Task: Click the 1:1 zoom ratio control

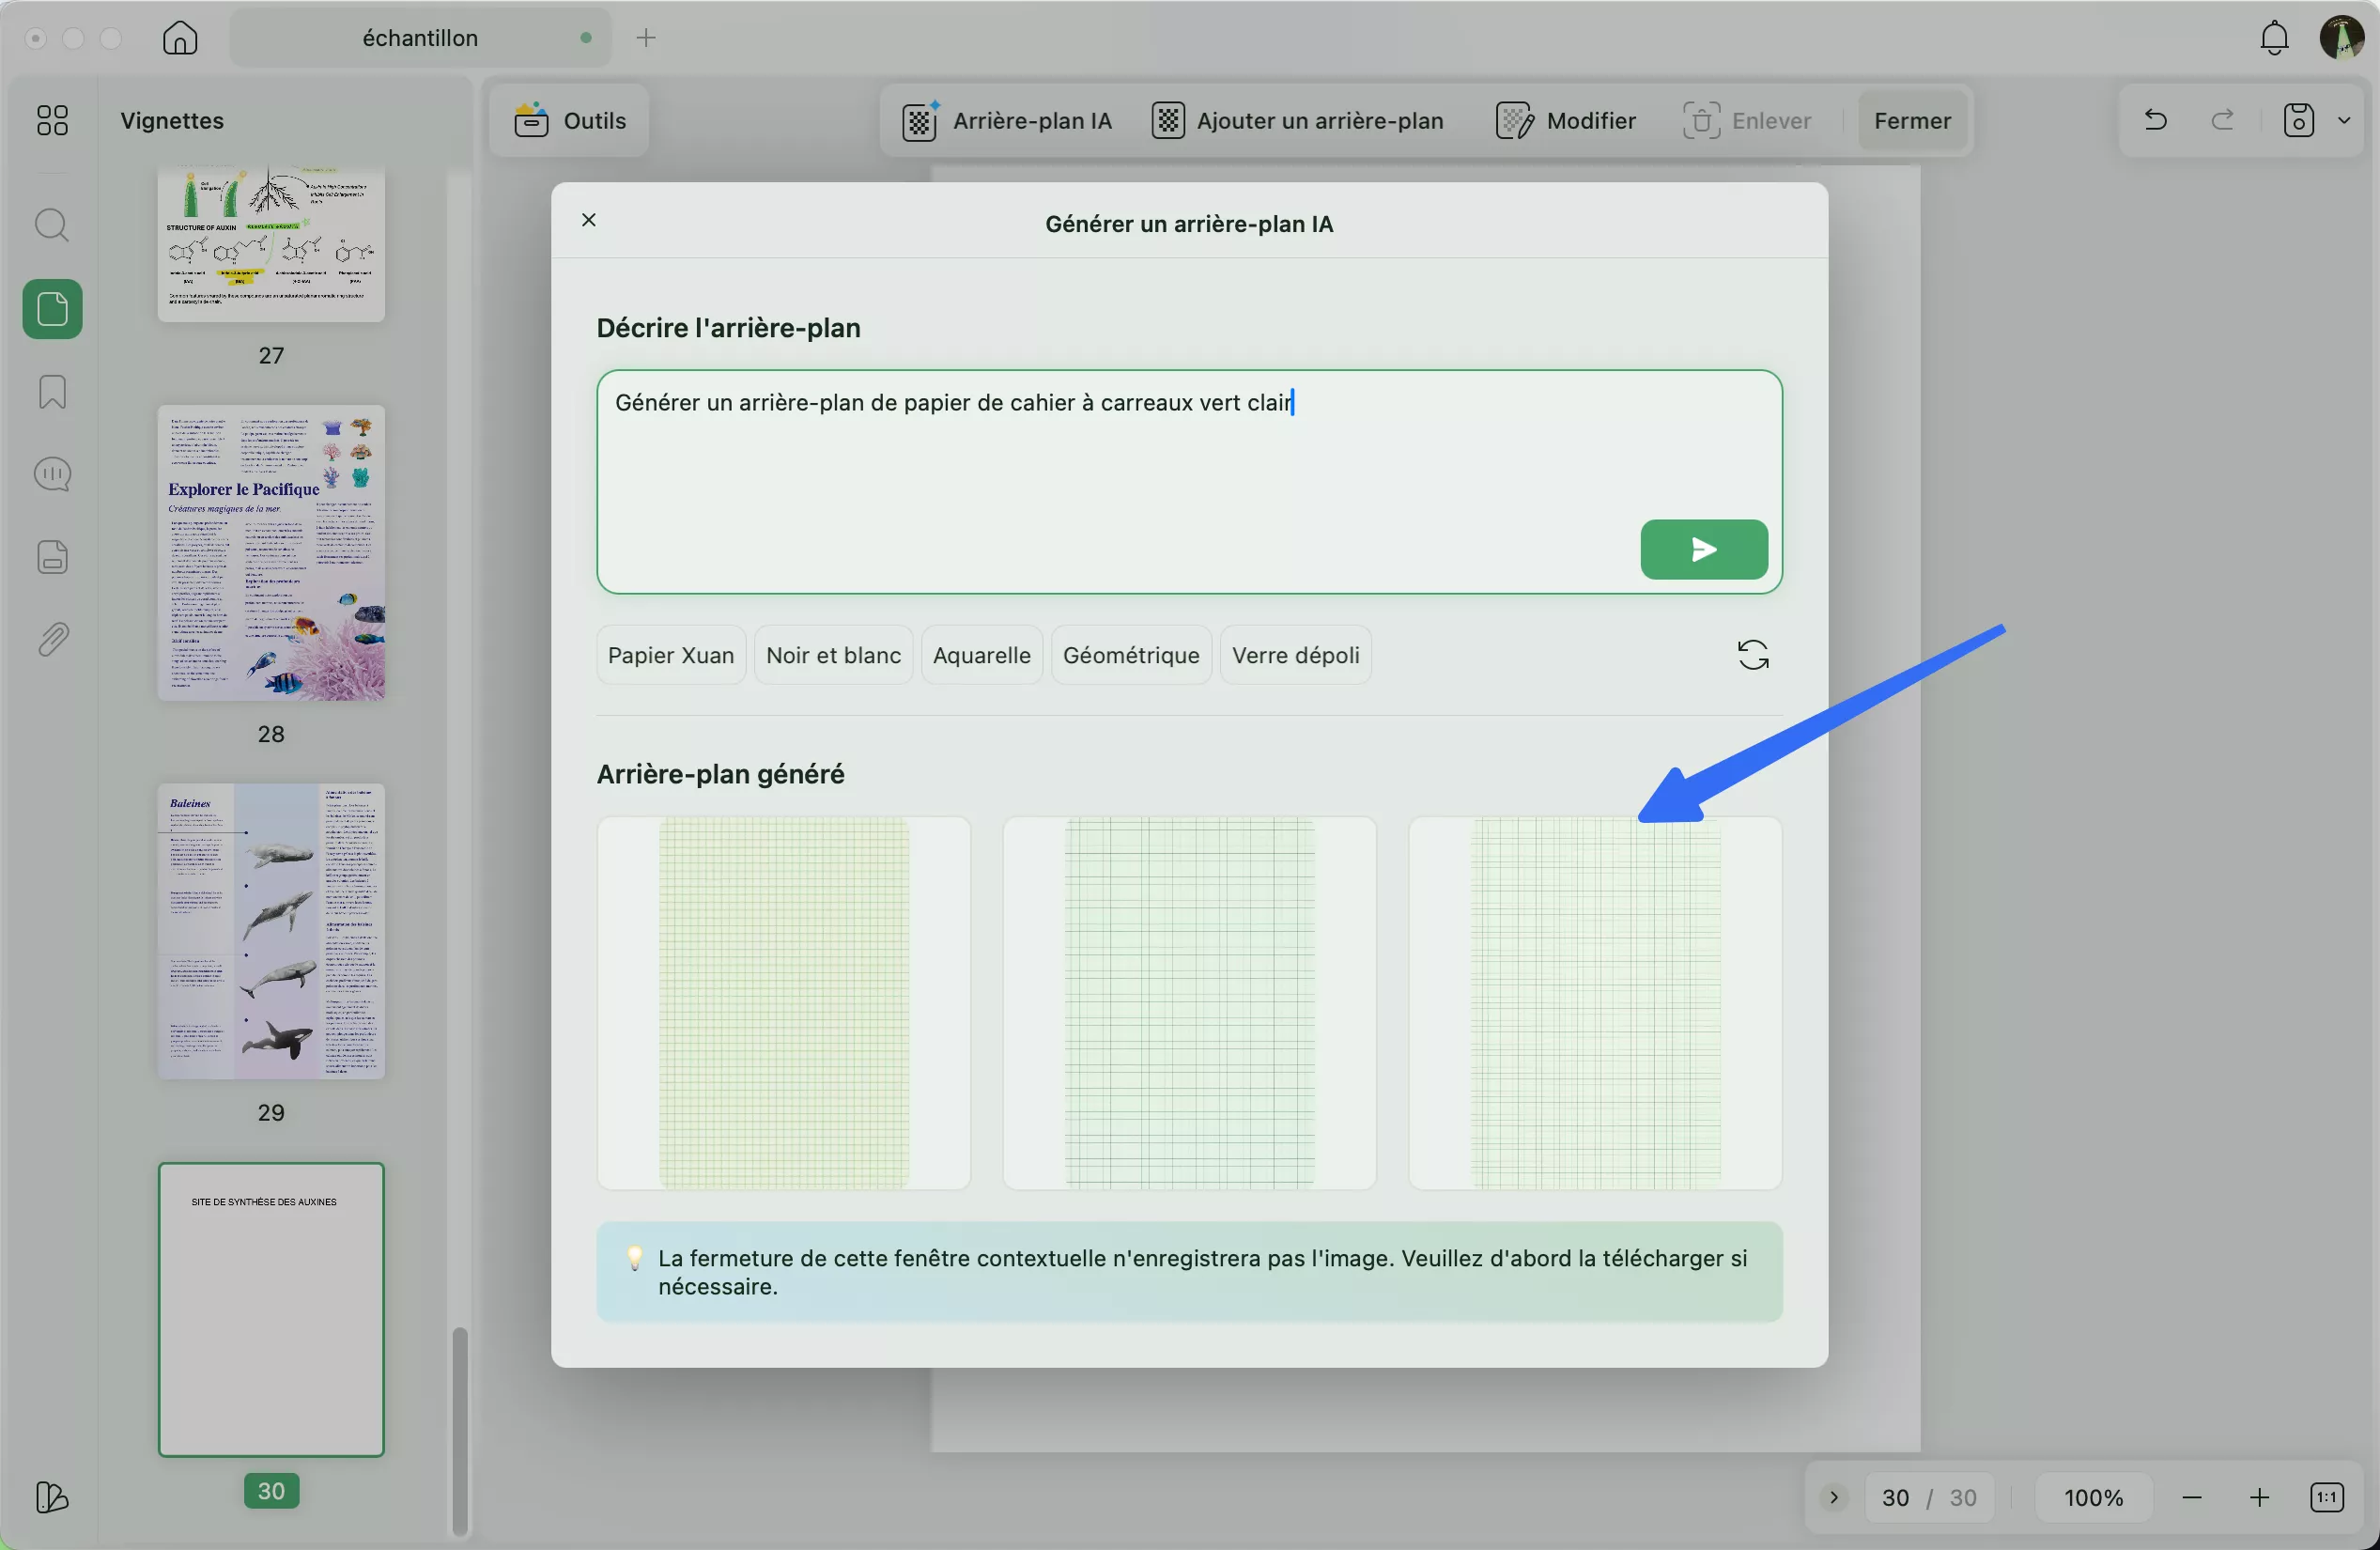Action: coord(2326,1497)
